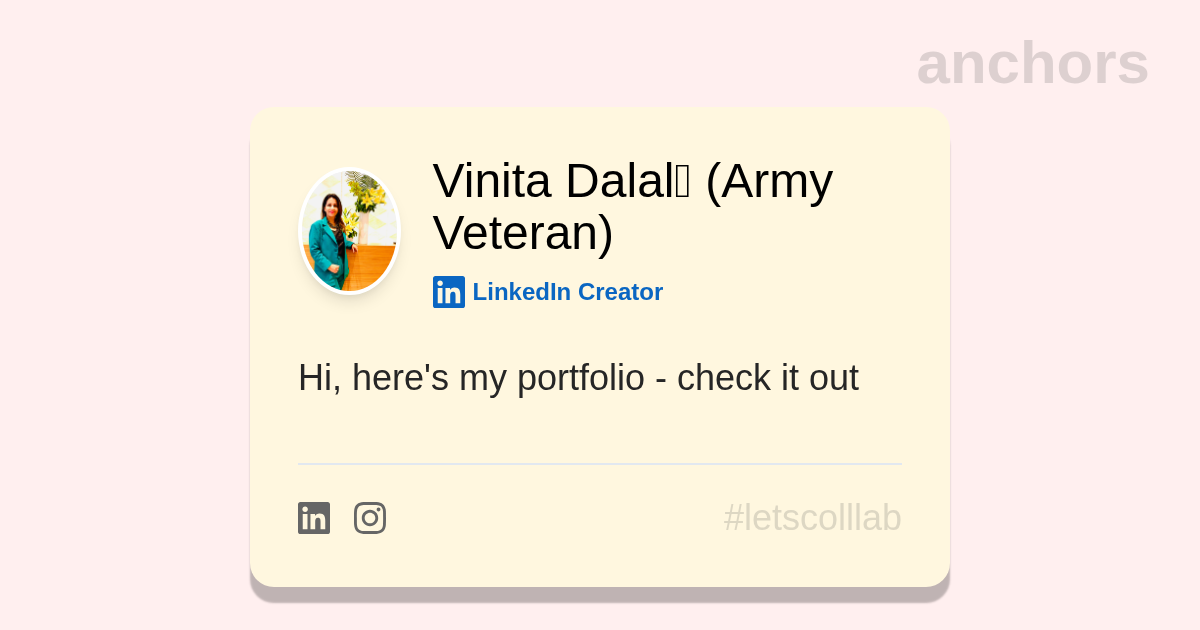Viewport: 1200px width, 630px height.
Task: Open the Instagram icon in card footer
Action: click(x=370, y=518)
